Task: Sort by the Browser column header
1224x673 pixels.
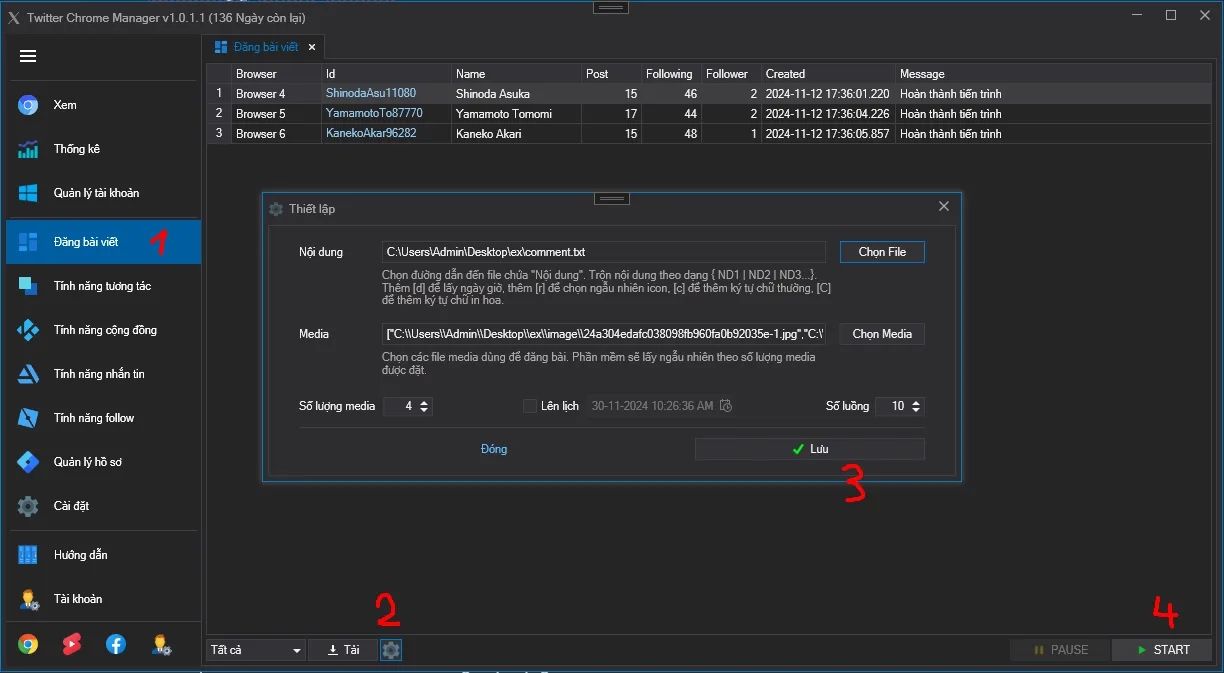Action: click(x=276, y=74)
